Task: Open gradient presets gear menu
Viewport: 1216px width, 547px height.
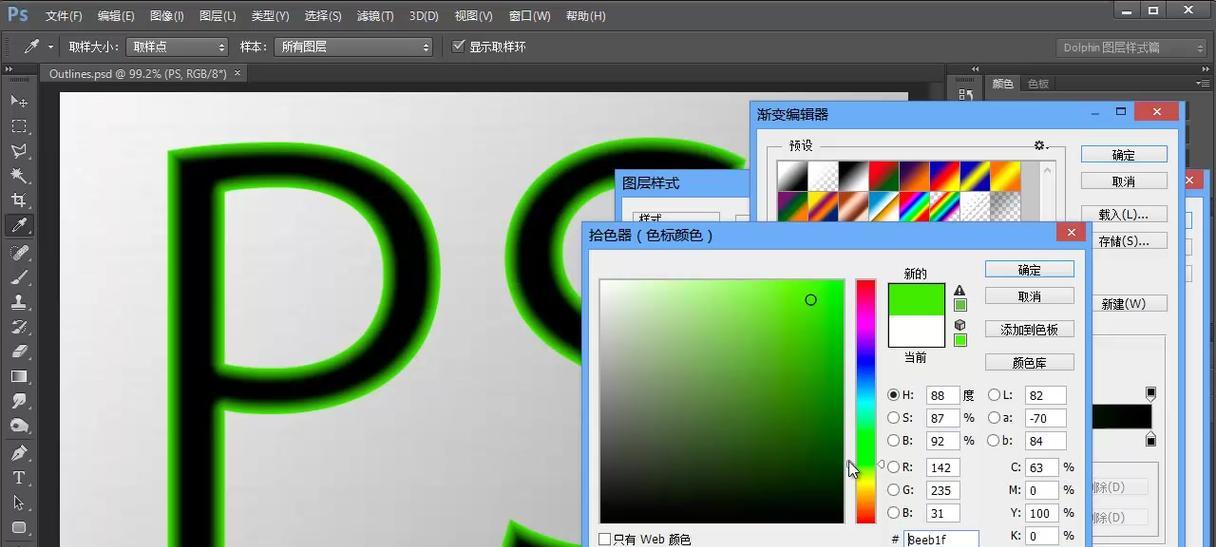Action: pos(1041,145)
